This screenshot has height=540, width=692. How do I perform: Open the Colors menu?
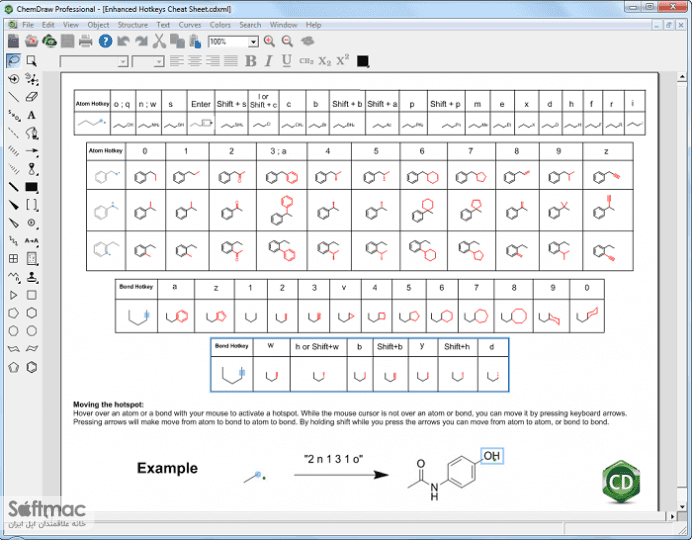tap(220, 25)
